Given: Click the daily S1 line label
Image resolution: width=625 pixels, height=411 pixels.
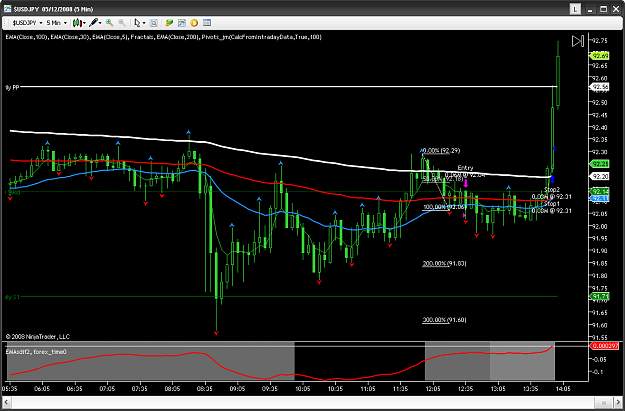Looking at the screenshot, I should click(12, 297).
